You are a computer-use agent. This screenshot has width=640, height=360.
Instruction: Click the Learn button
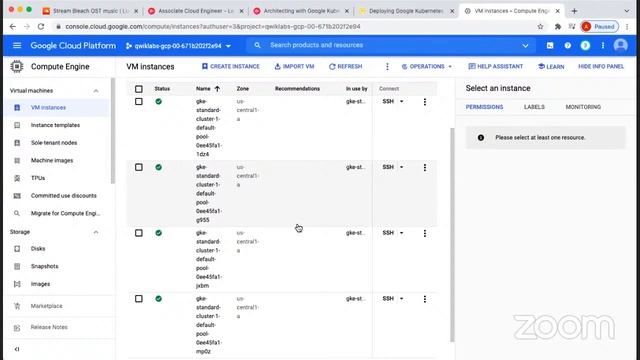(551, 67)
